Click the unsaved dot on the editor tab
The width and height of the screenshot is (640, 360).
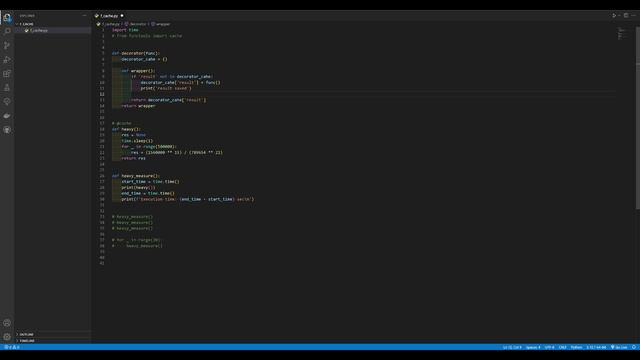click(x=122, y=16)
